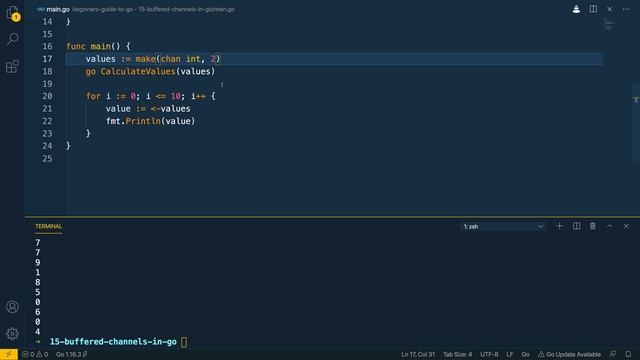The width and height of the screenshot is (640, 360).
Task: Place the cursor on 'func main()'
Action: (98, 47)
